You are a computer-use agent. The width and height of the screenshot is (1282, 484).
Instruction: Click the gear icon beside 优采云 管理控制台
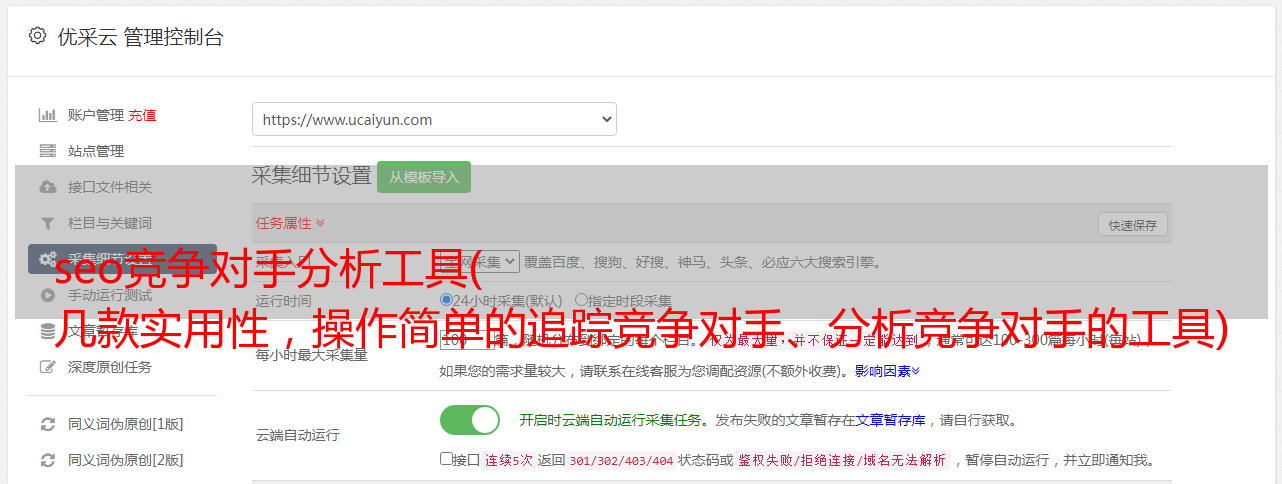click(x=37, y=36)
